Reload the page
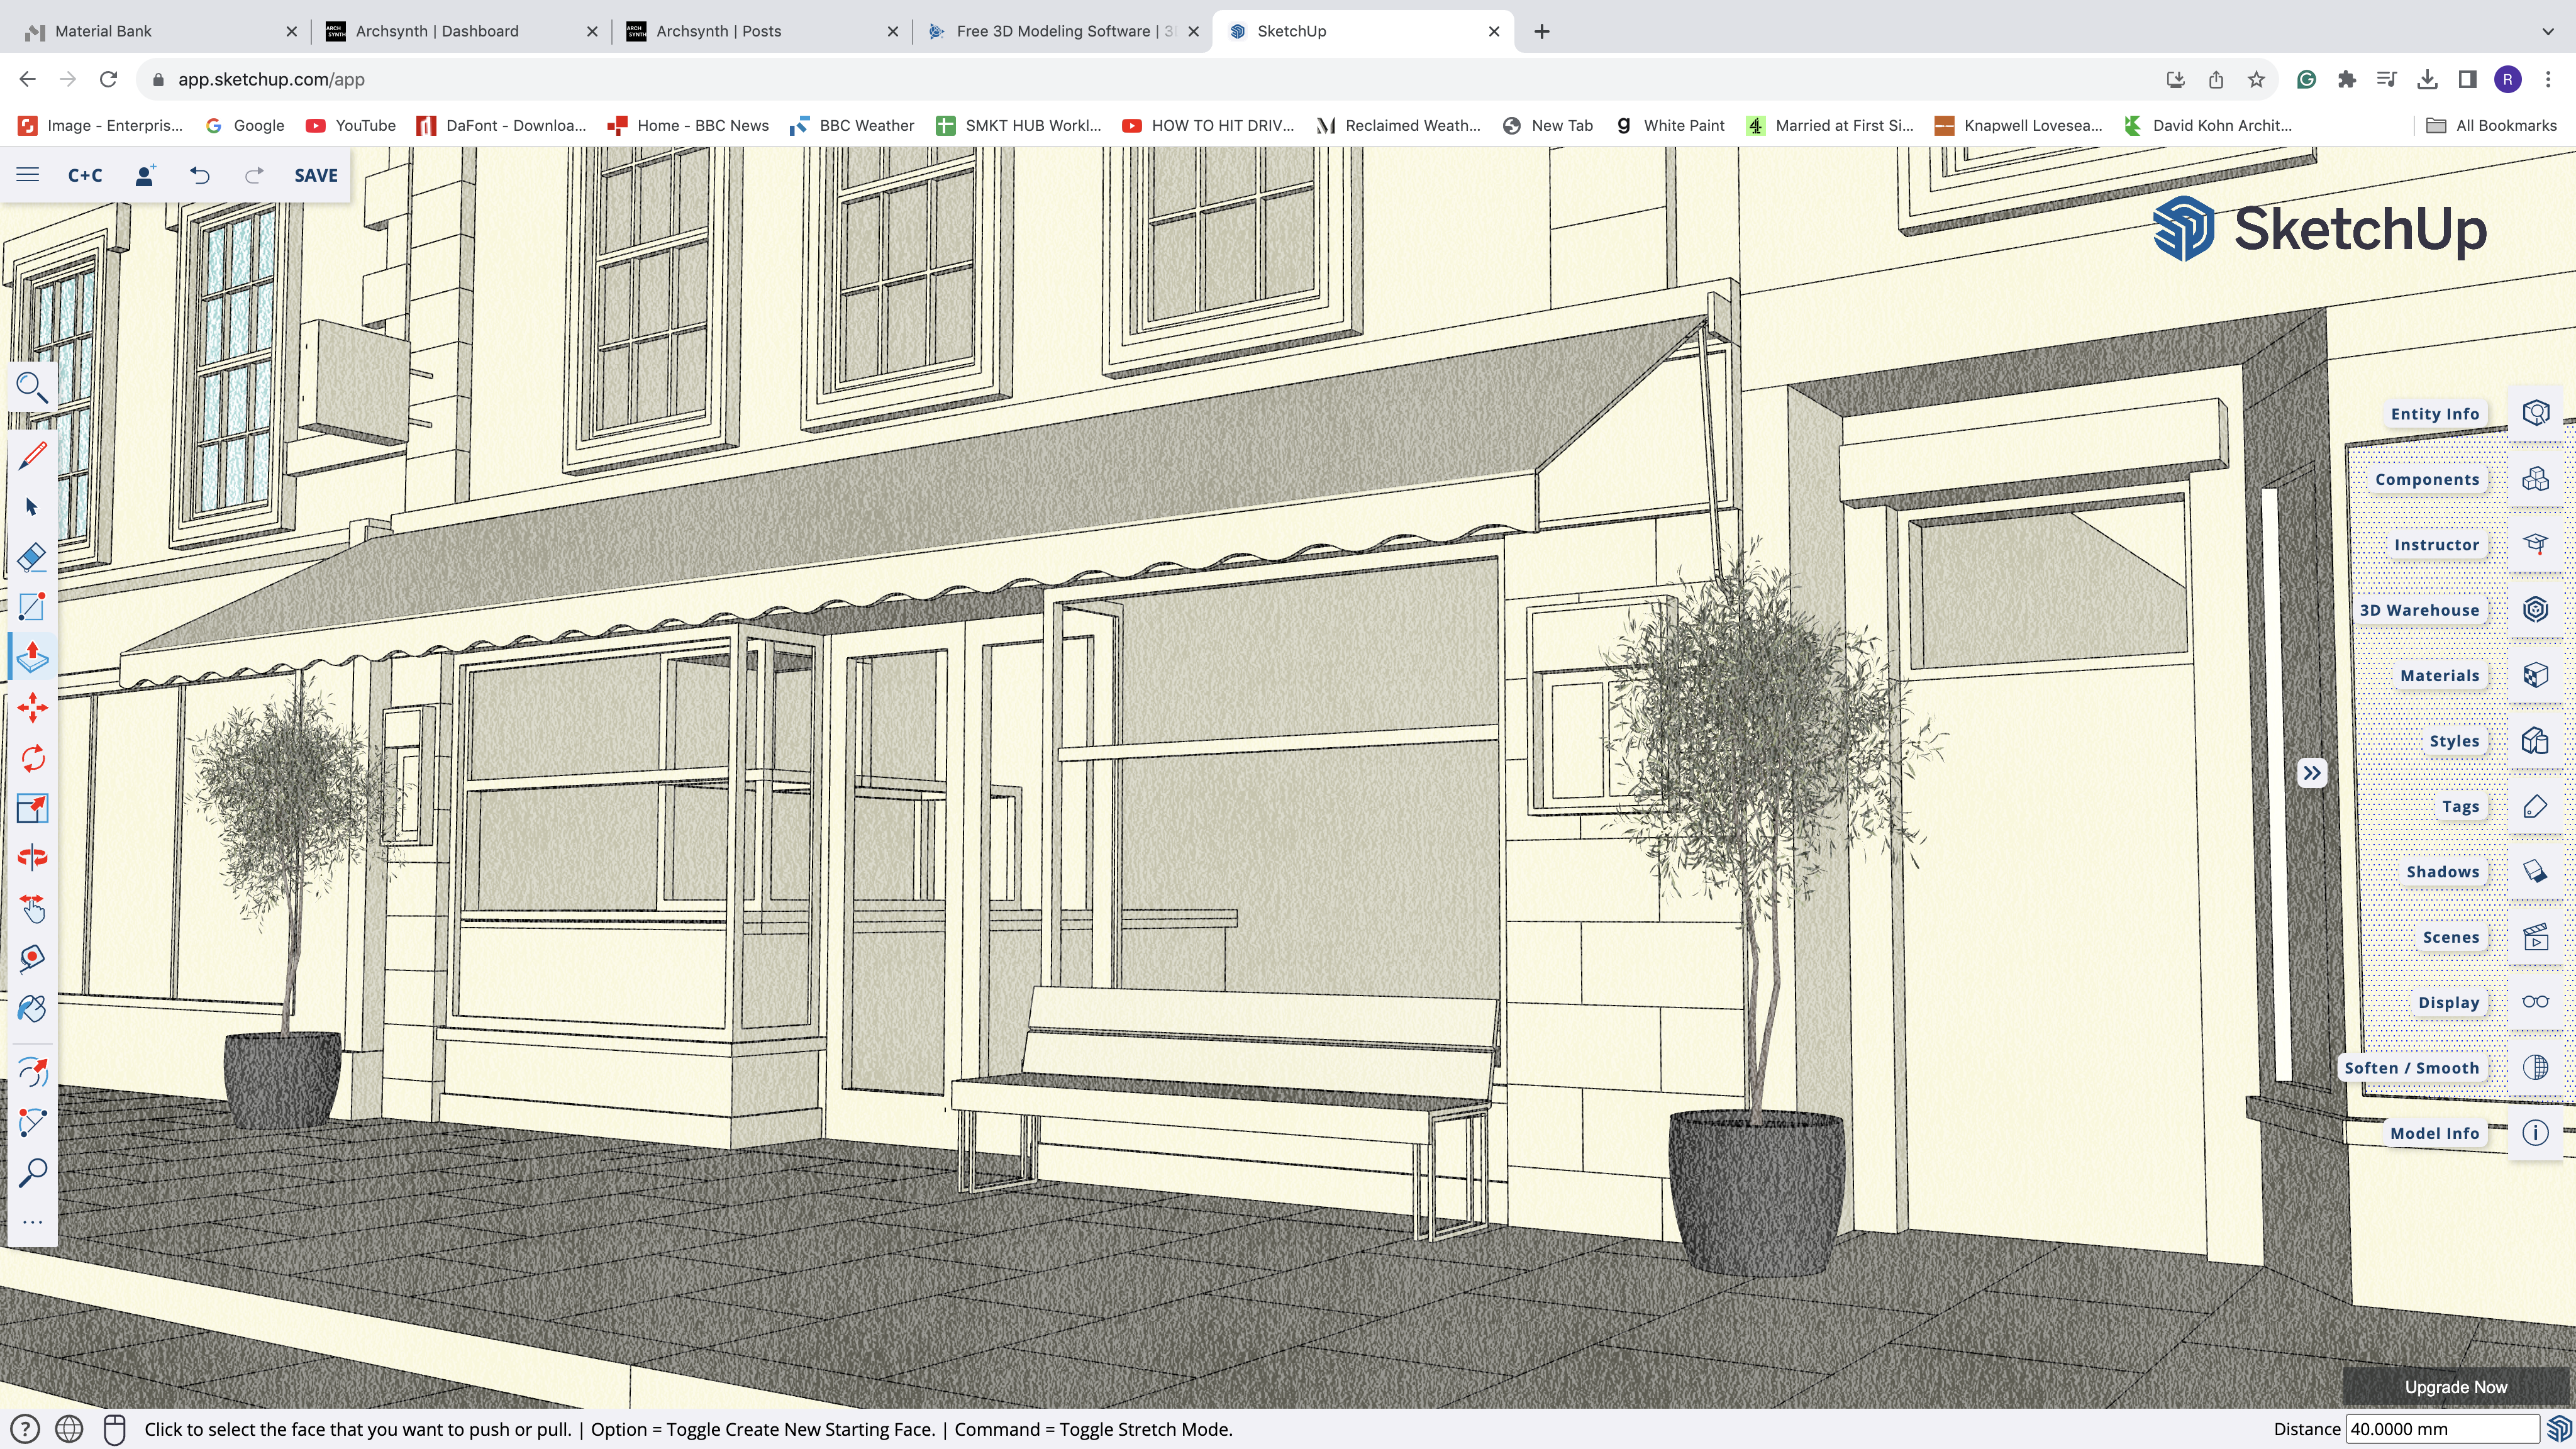Viewport: 2576px width, 1449px height. tap(109, 79)
